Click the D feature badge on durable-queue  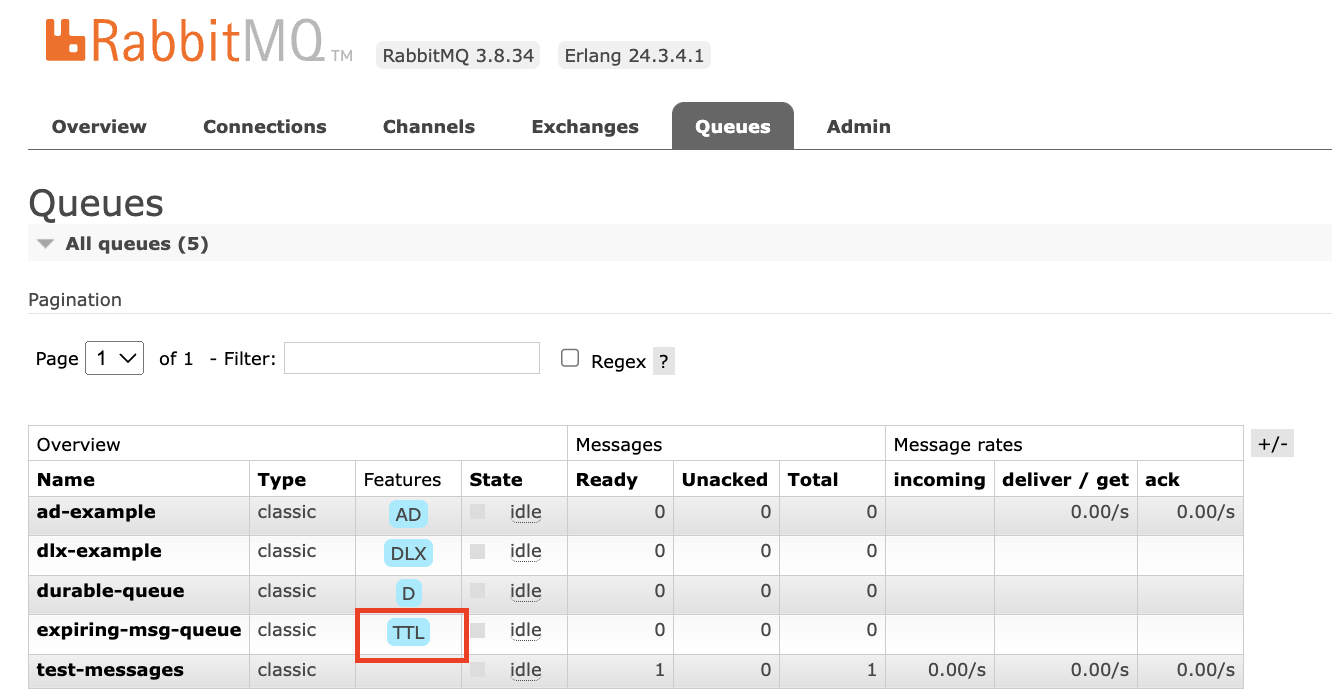click(x=408, y=593)
